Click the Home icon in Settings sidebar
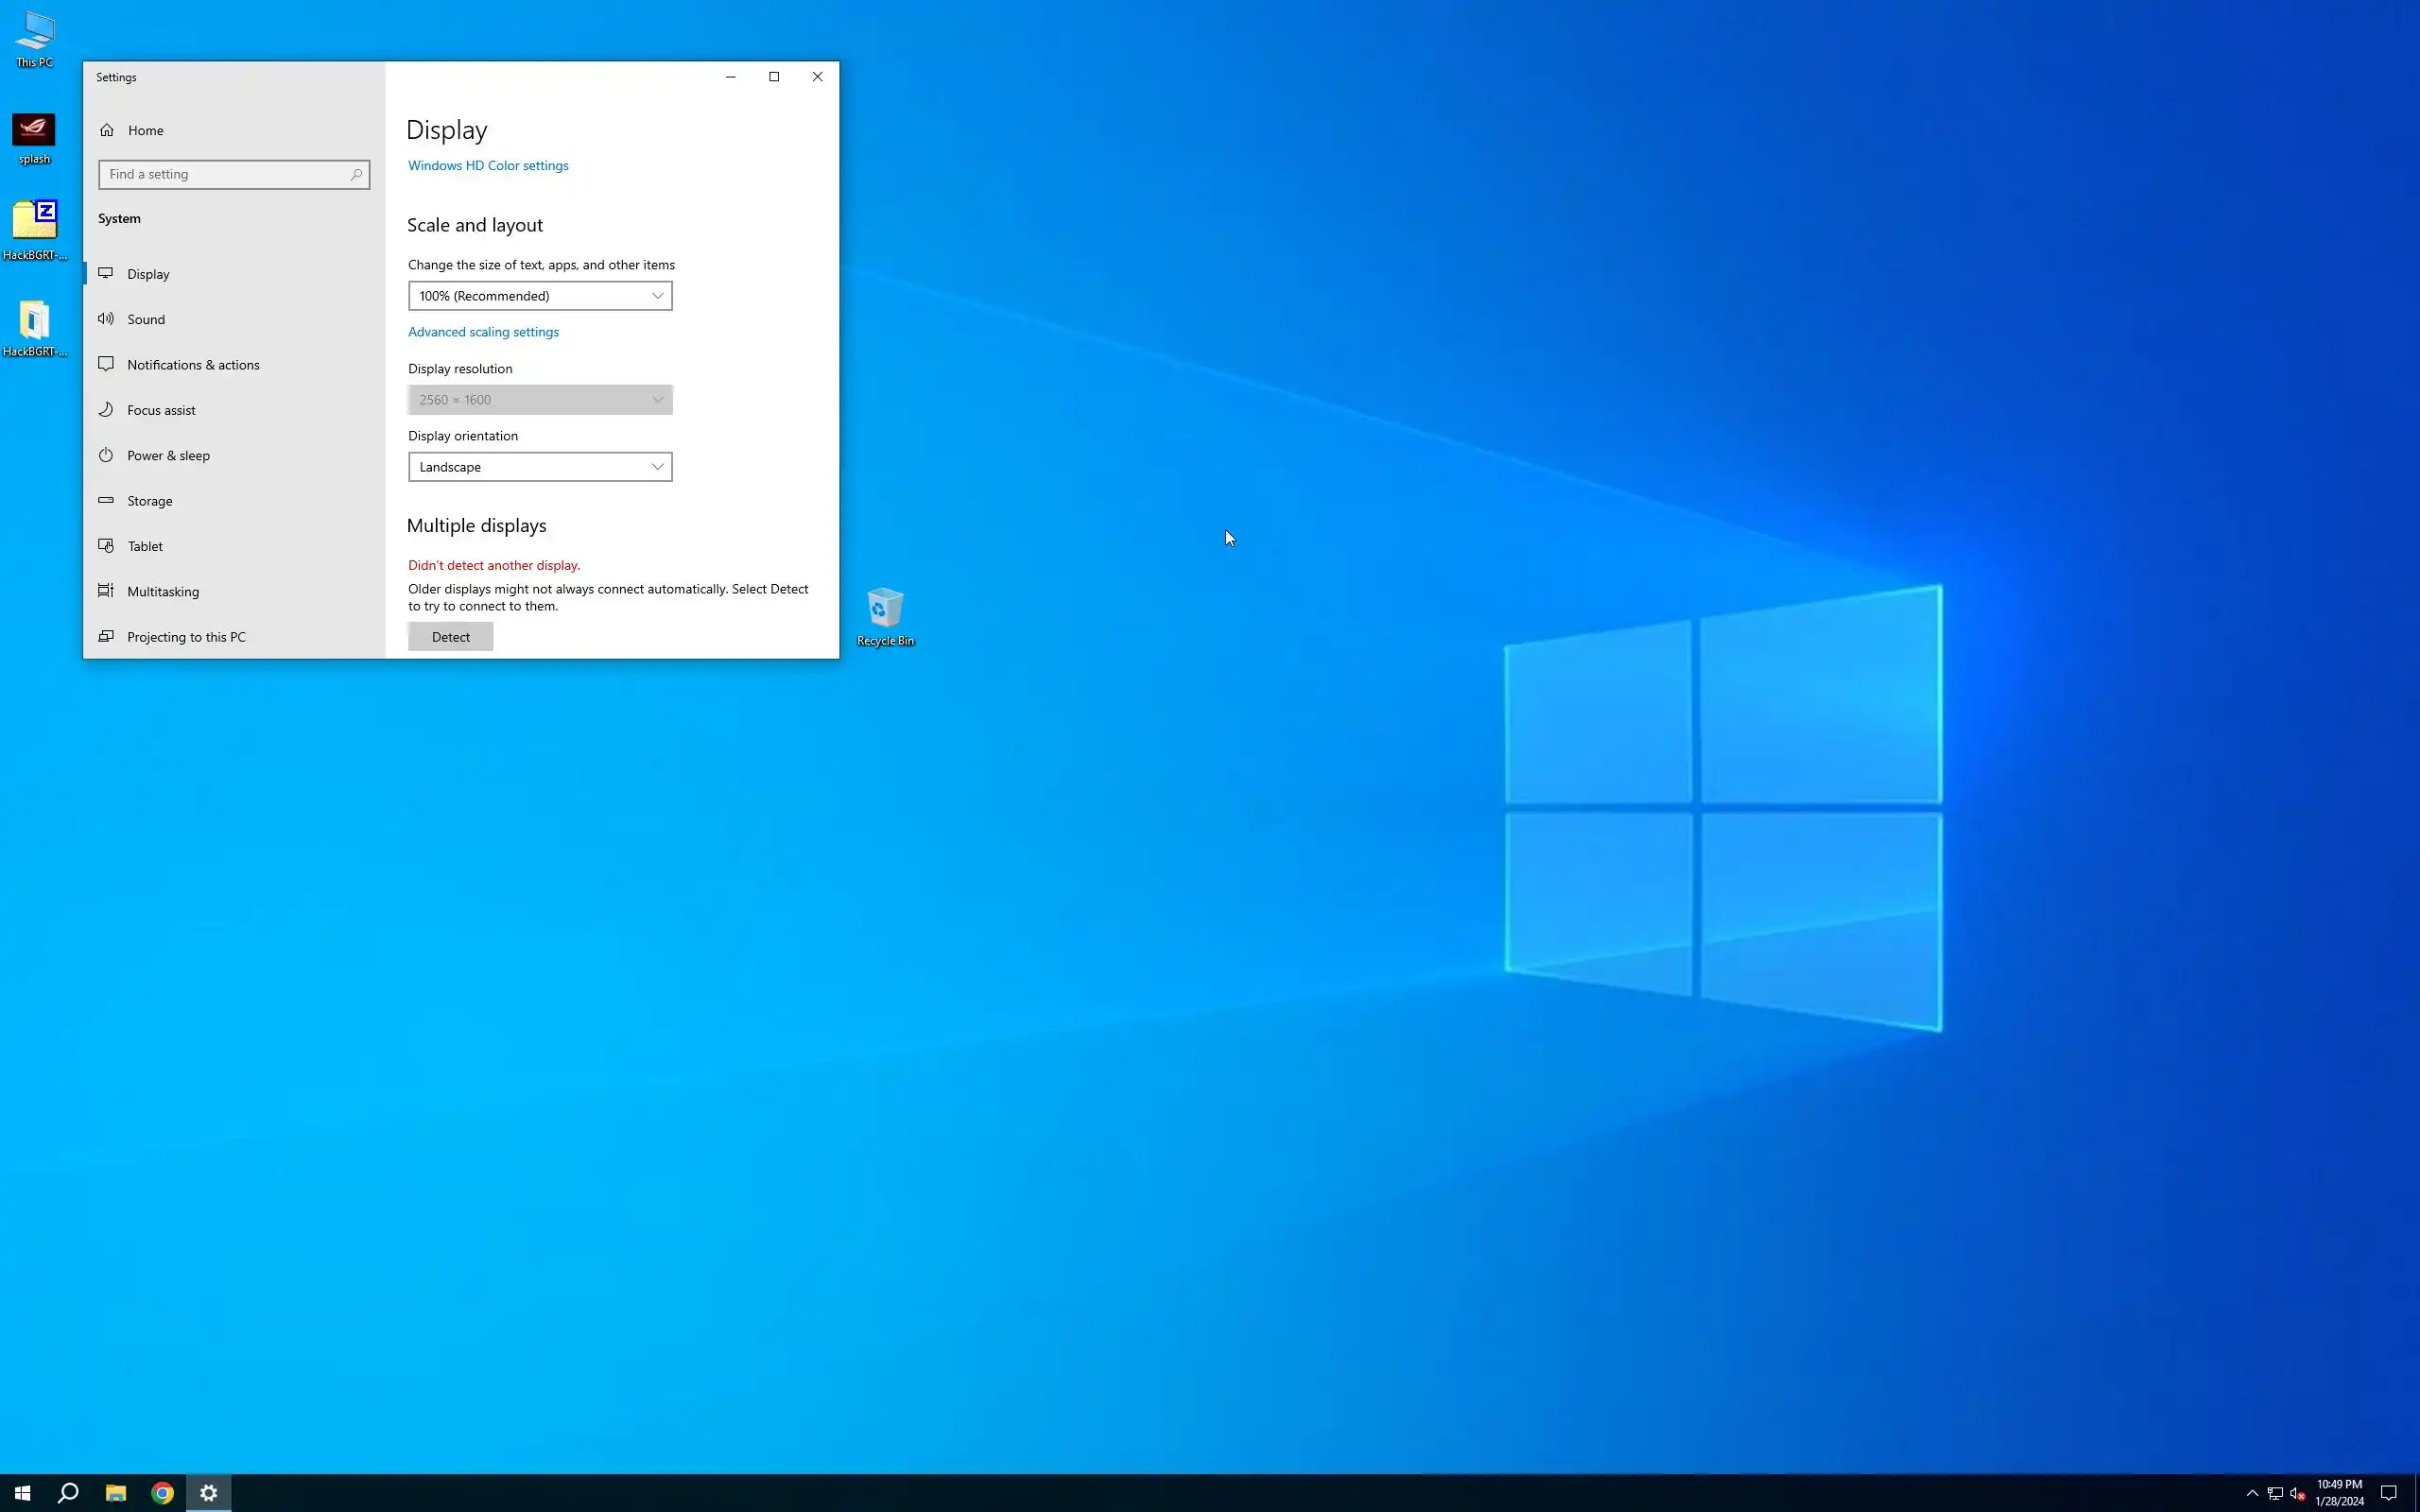This screenshot has height=1512, width=2420. (x=107, y=130)
